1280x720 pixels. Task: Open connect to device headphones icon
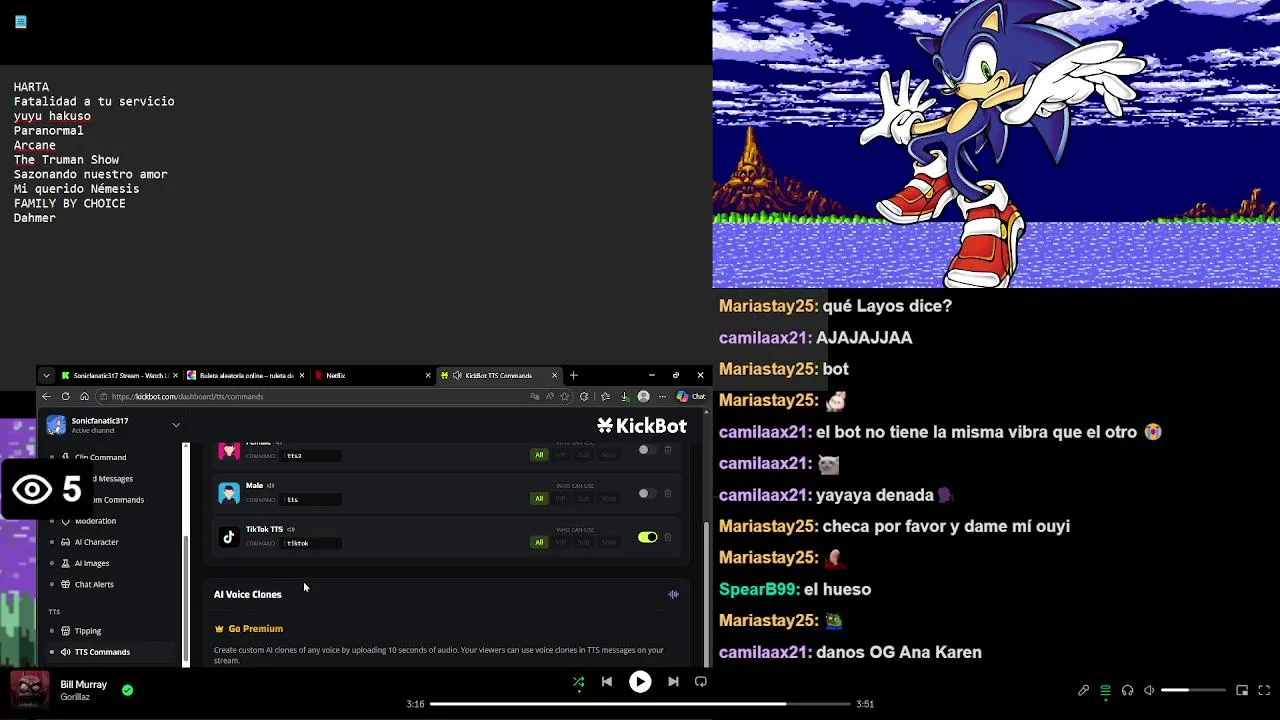[1127, 690]
